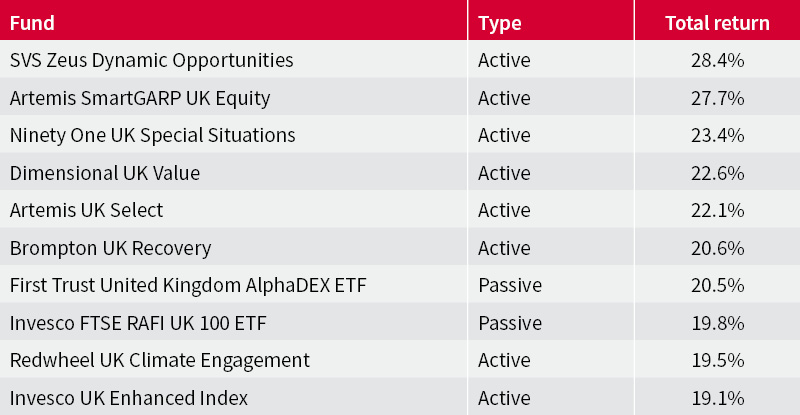Image resolution: width=800 pixels, height=415 pixels.
Task: Click Passive type for First Trust ETF
Action: (x=510, y=285)
